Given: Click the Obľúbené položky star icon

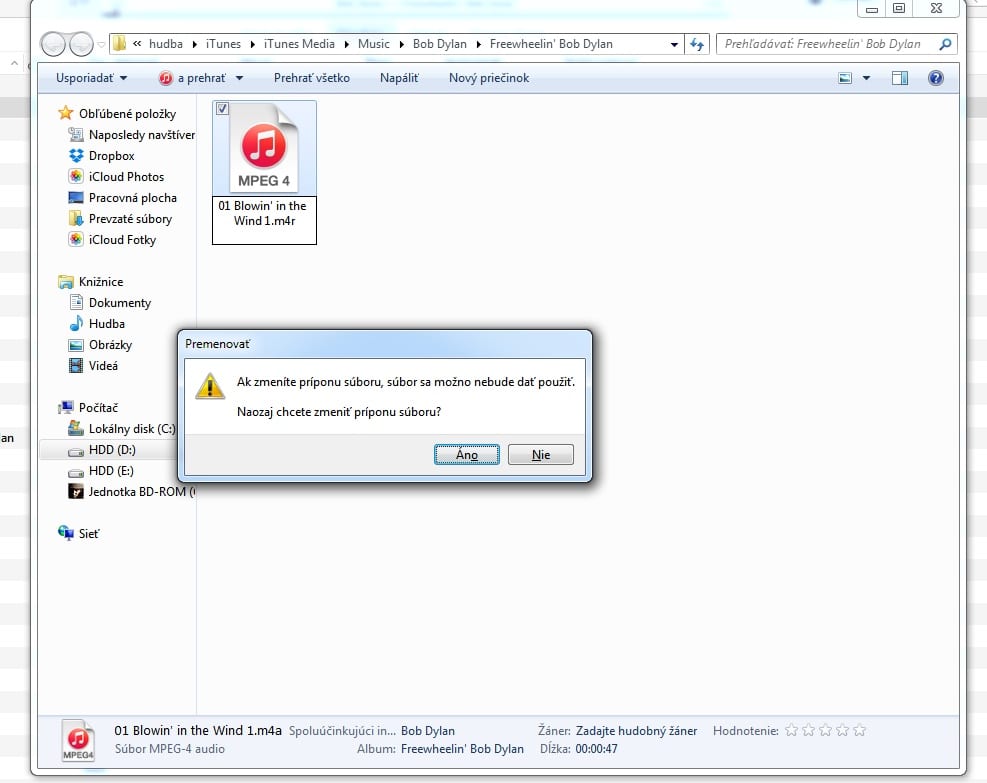Looking at the screenshot, I should [65, 113].
